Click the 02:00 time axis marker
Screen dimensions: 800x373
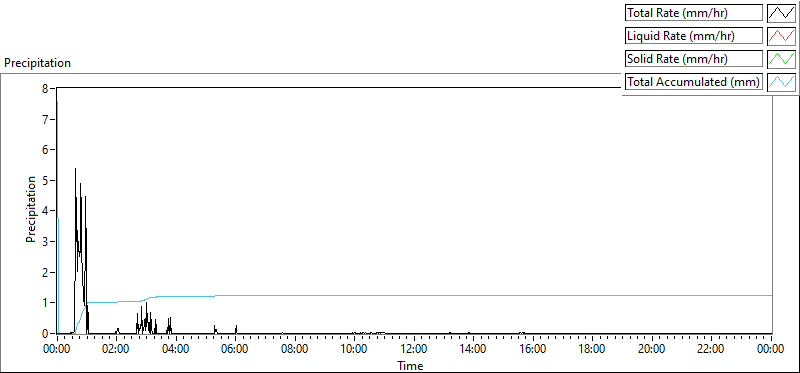(116, 350)
